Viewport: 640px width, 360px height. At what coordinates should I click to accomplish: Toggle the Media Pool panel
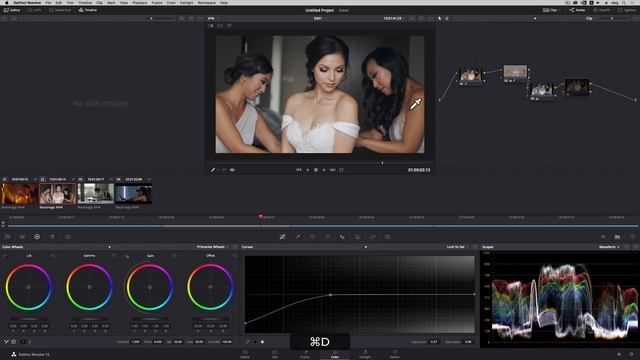60,10
